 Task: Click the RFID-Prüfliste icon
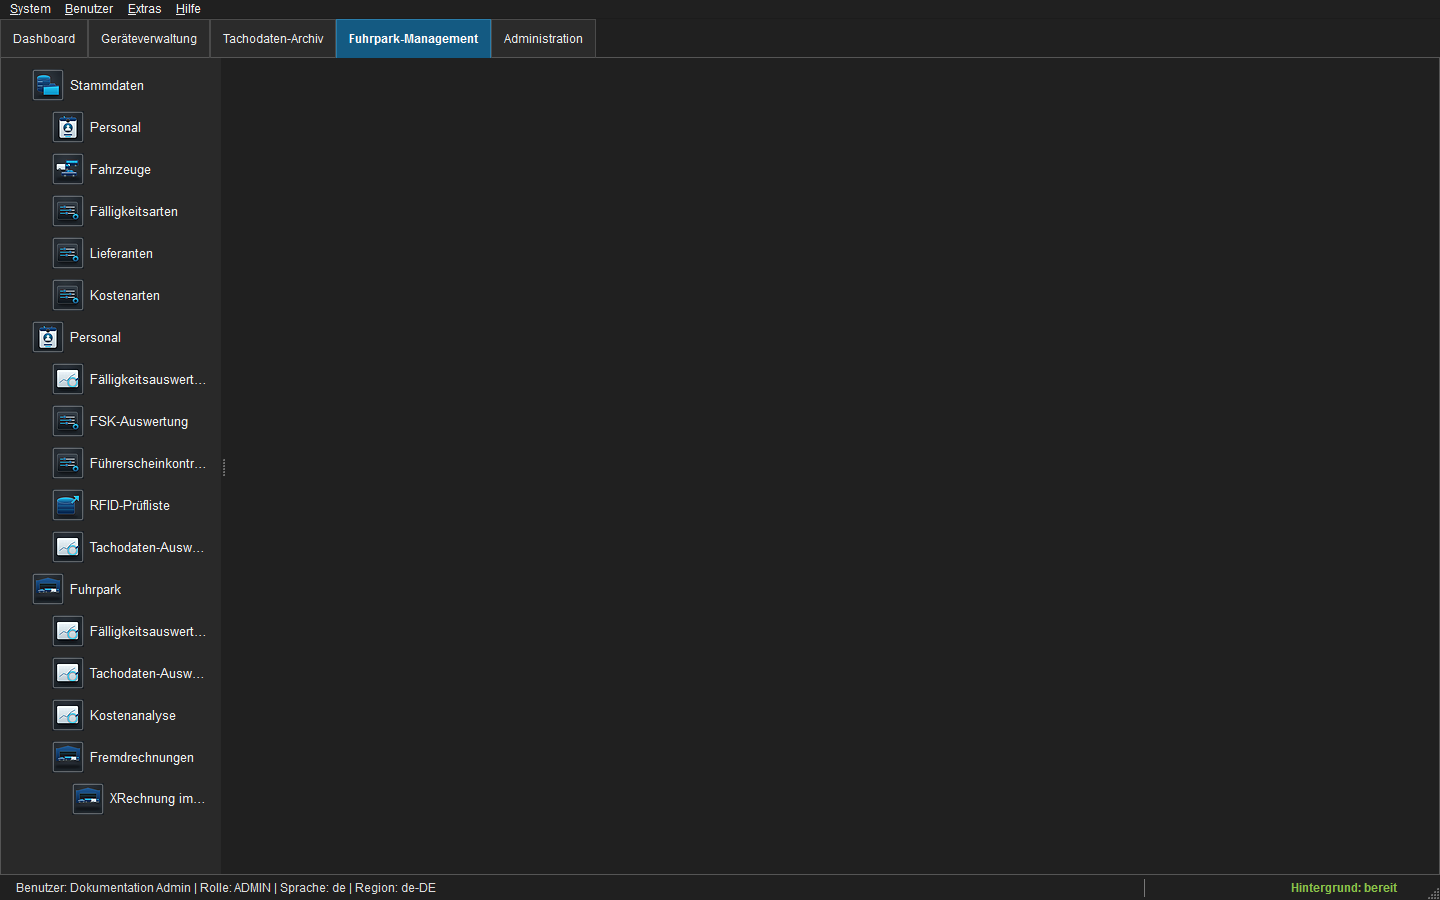click(68, 505)
